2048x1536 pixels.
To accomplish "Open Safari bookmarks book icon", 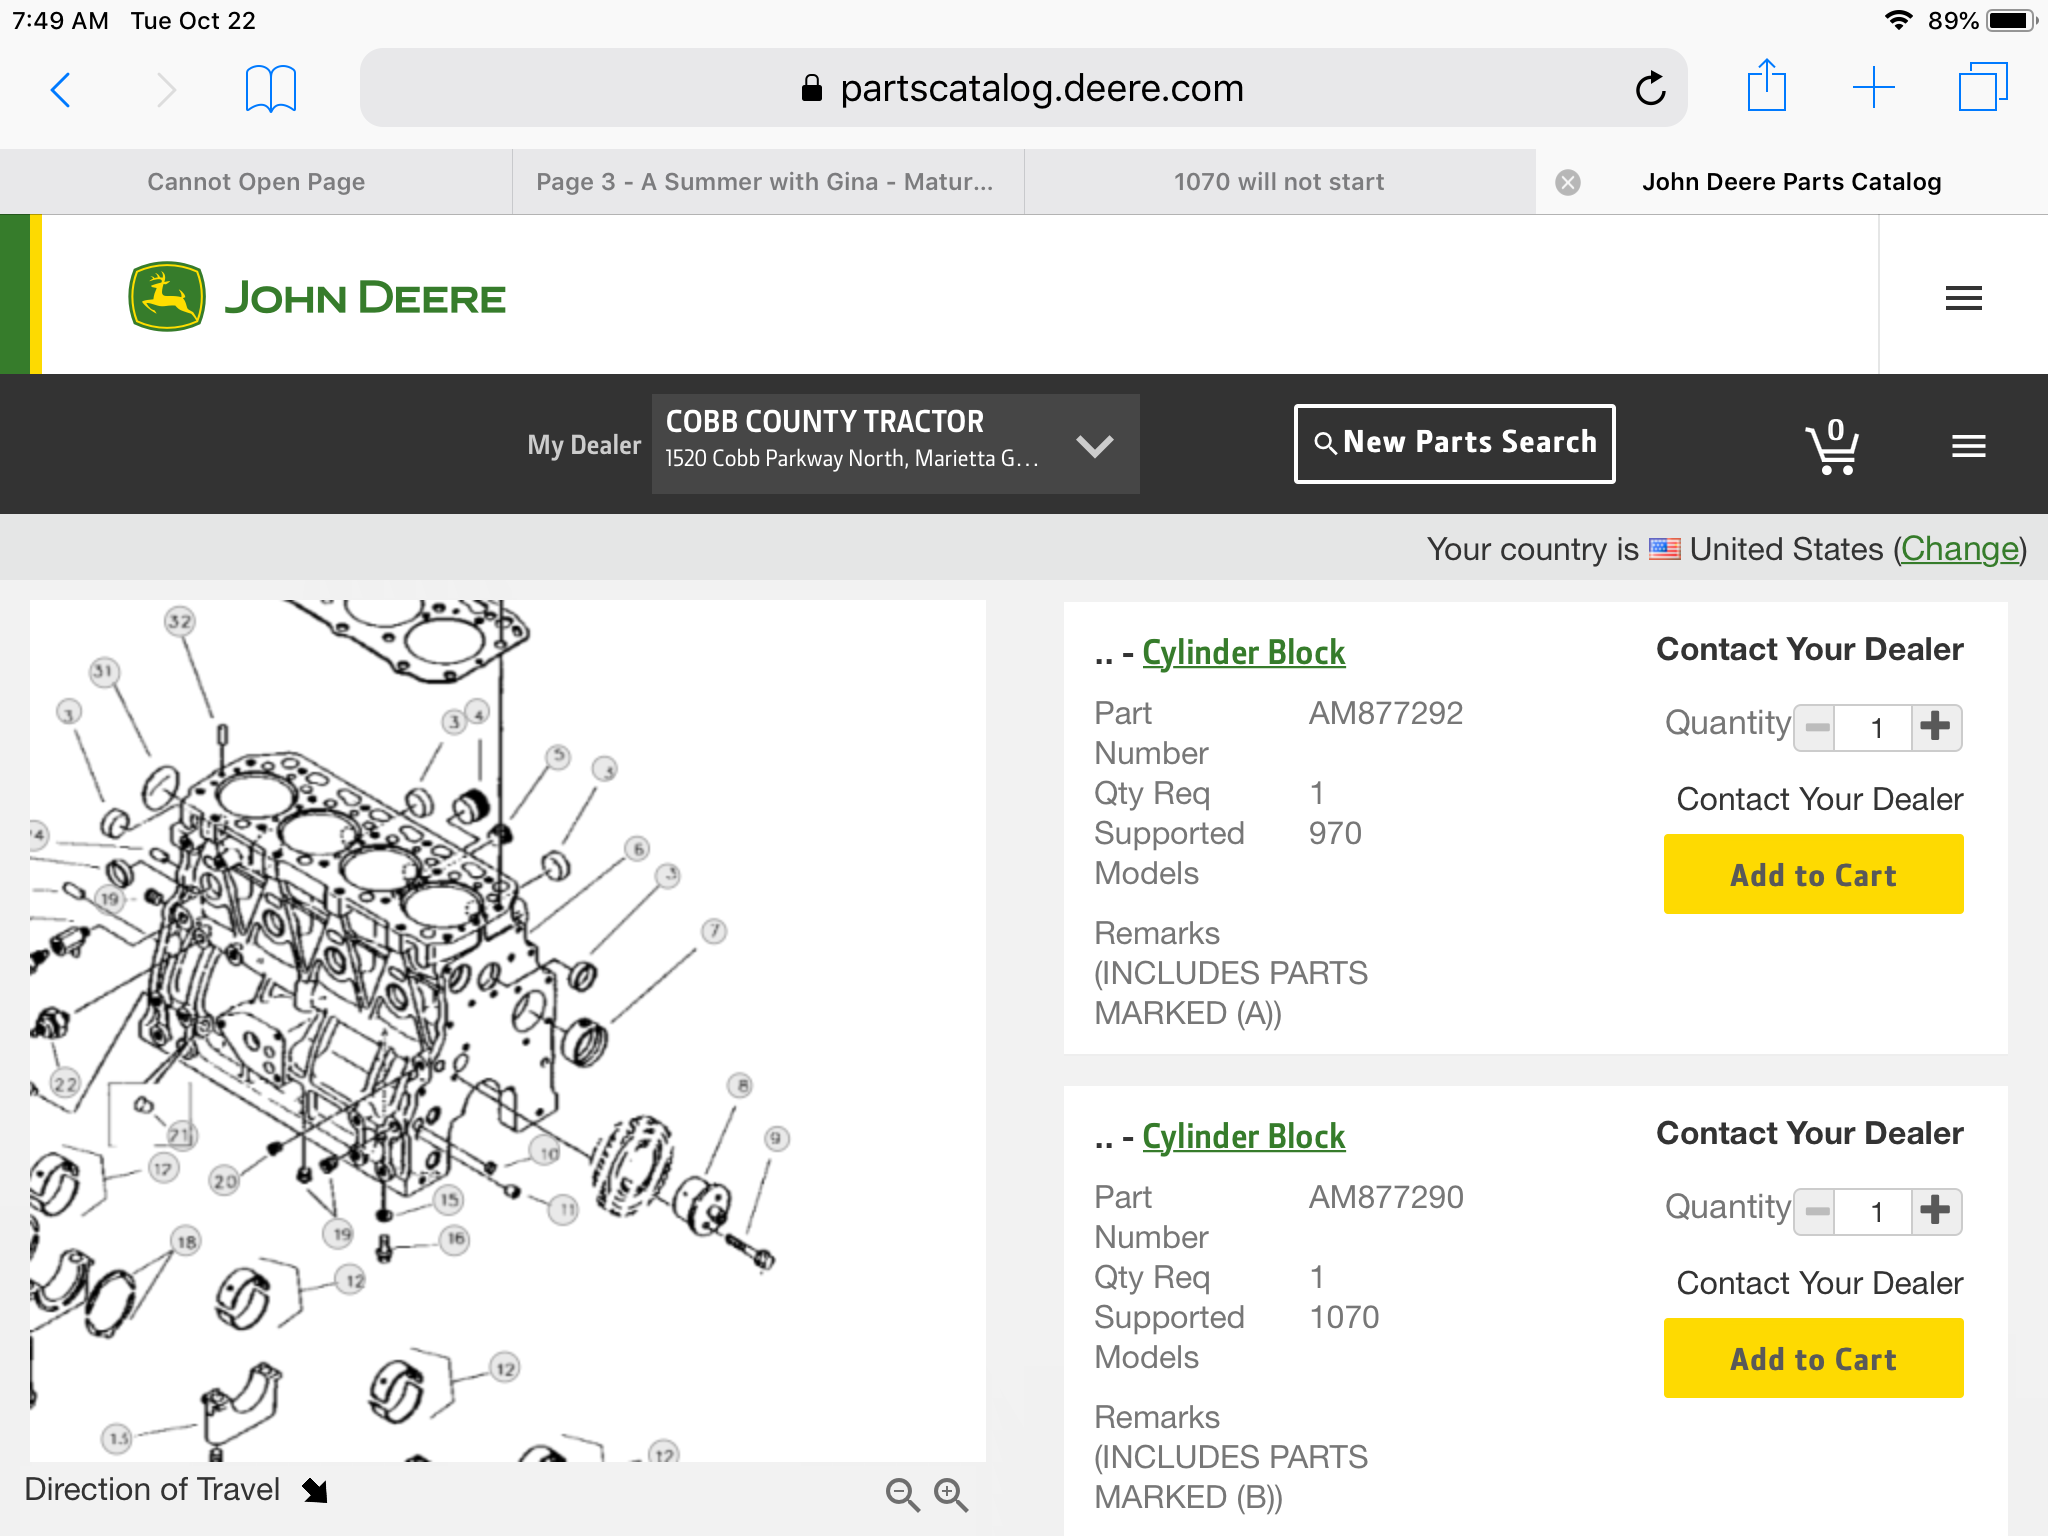I will 271,89.
